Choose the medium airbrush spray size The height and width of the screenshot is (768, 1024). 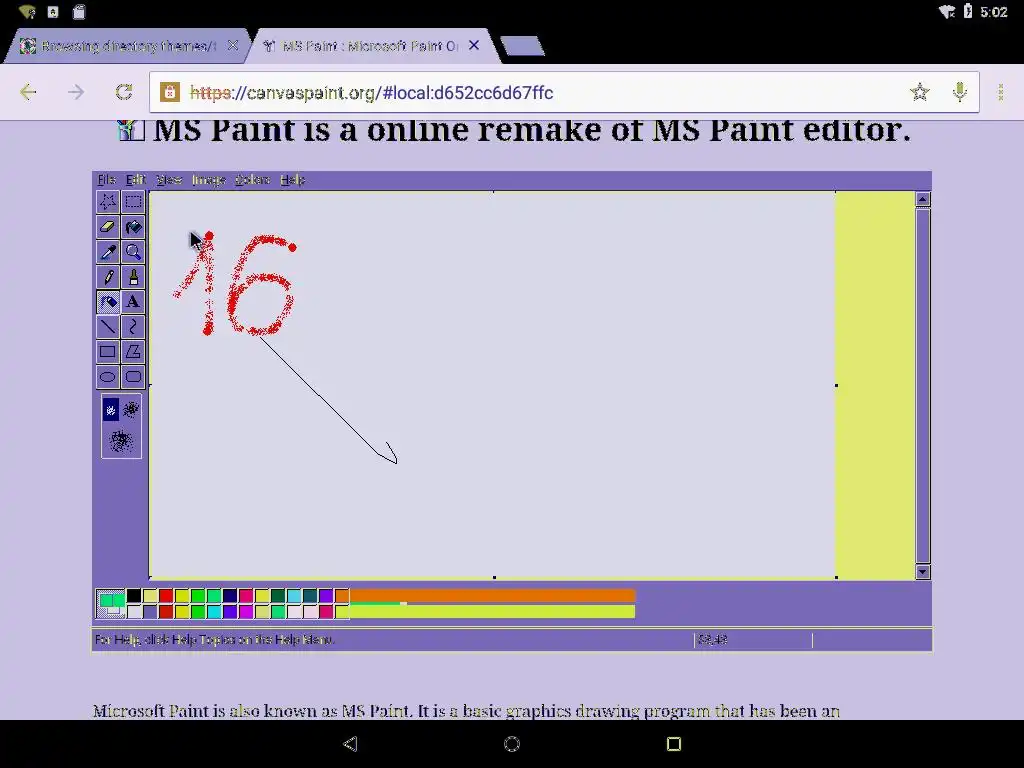[131, 409]
